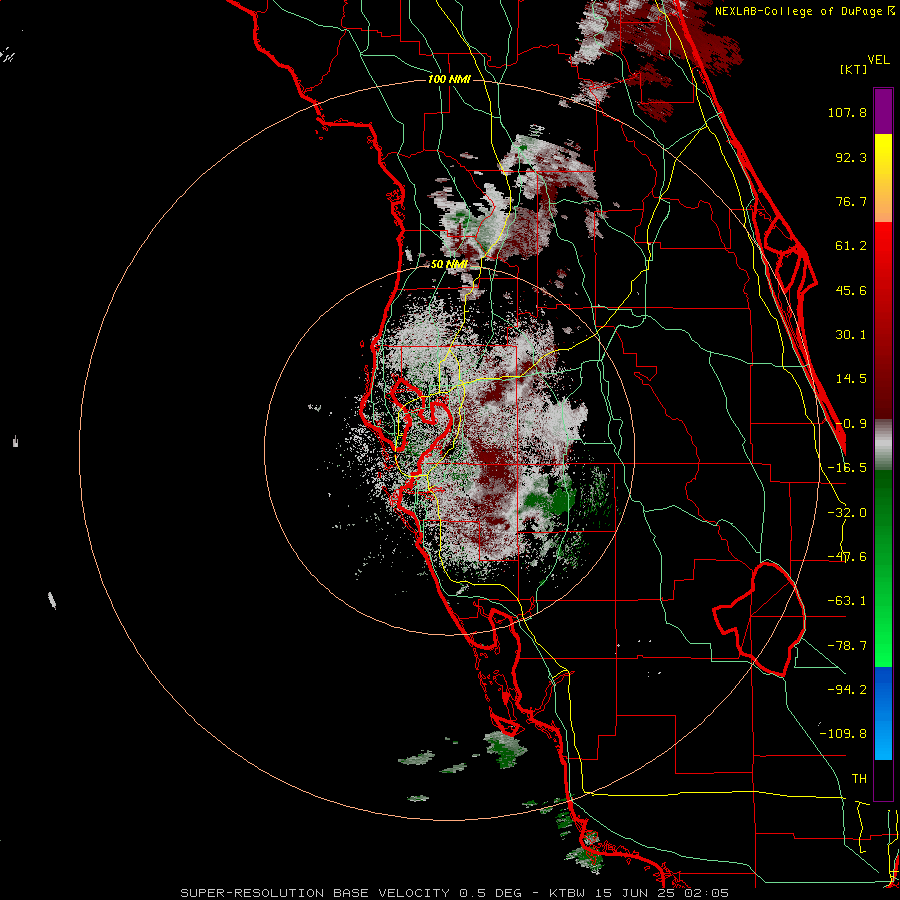Click the VEL legend heading
The image size is (900, 900).
click(x=878, y=60)
